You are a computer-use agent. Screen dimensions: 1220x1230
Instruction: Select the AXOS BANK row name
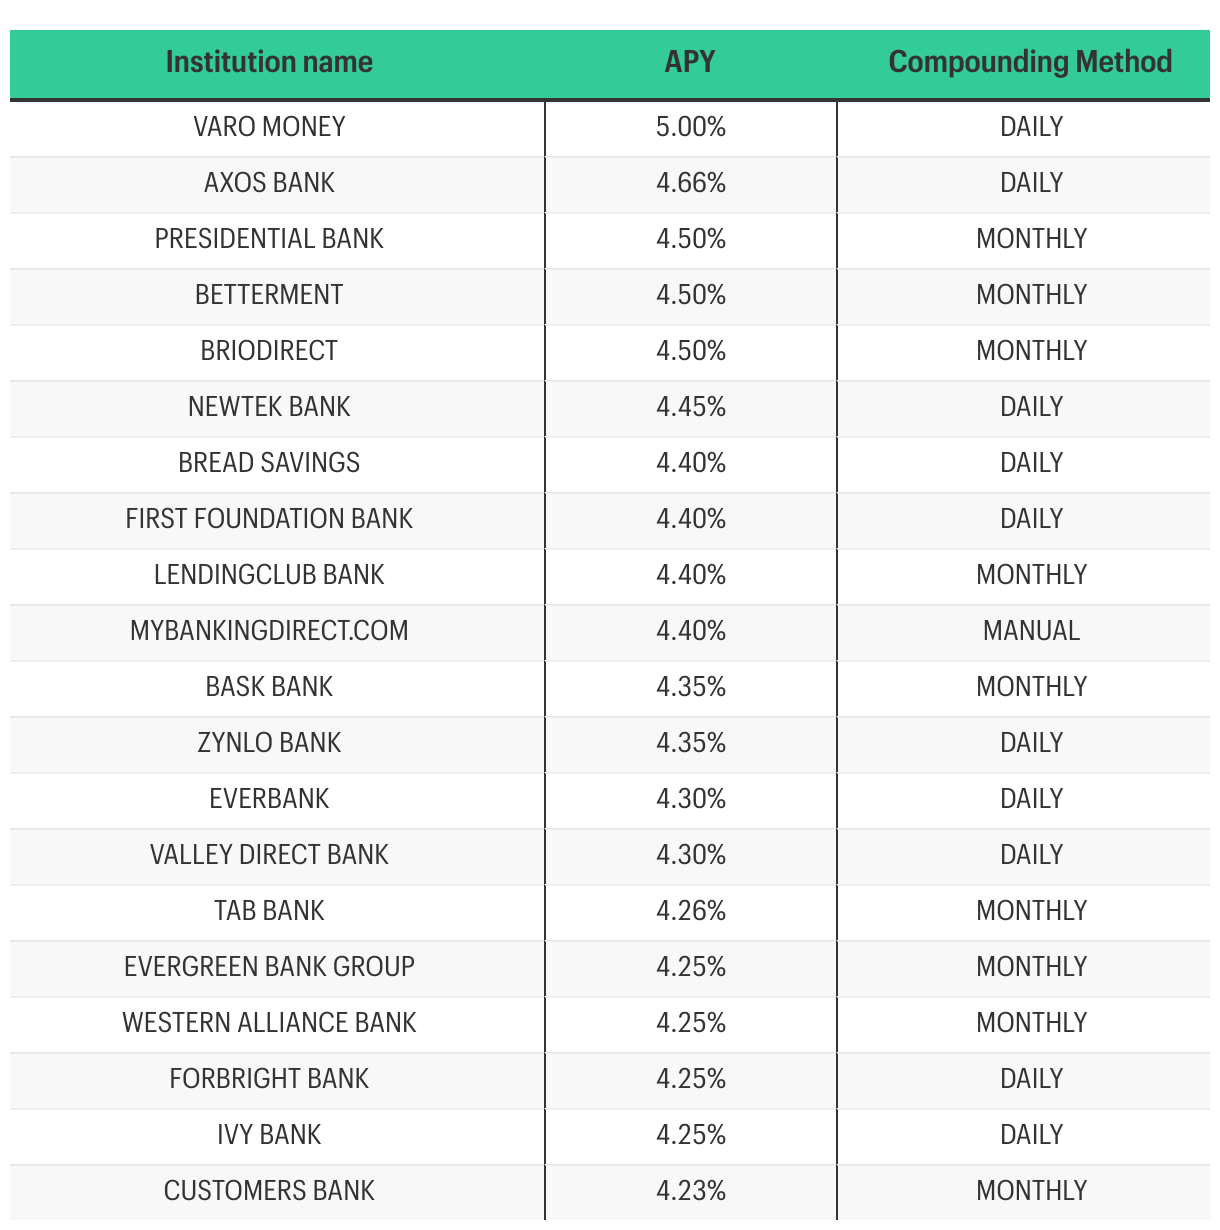tap(269, 183)
